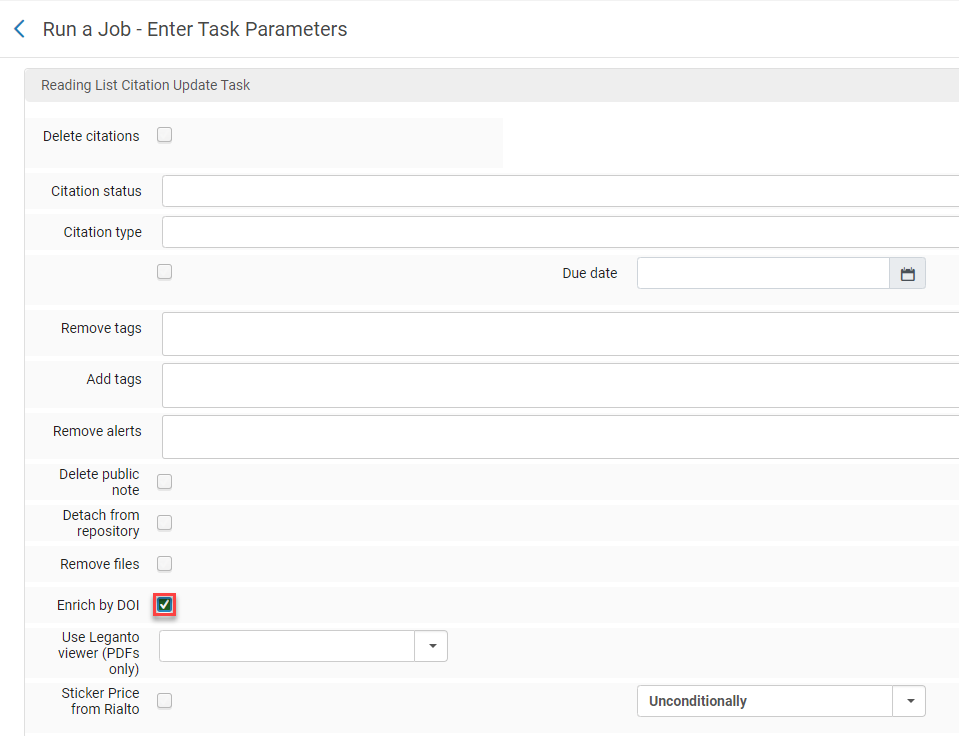The height and width of the screenshot is (736, 959).
Task: Click the Reading List Citation Update Task header
Action: point(146,85)
